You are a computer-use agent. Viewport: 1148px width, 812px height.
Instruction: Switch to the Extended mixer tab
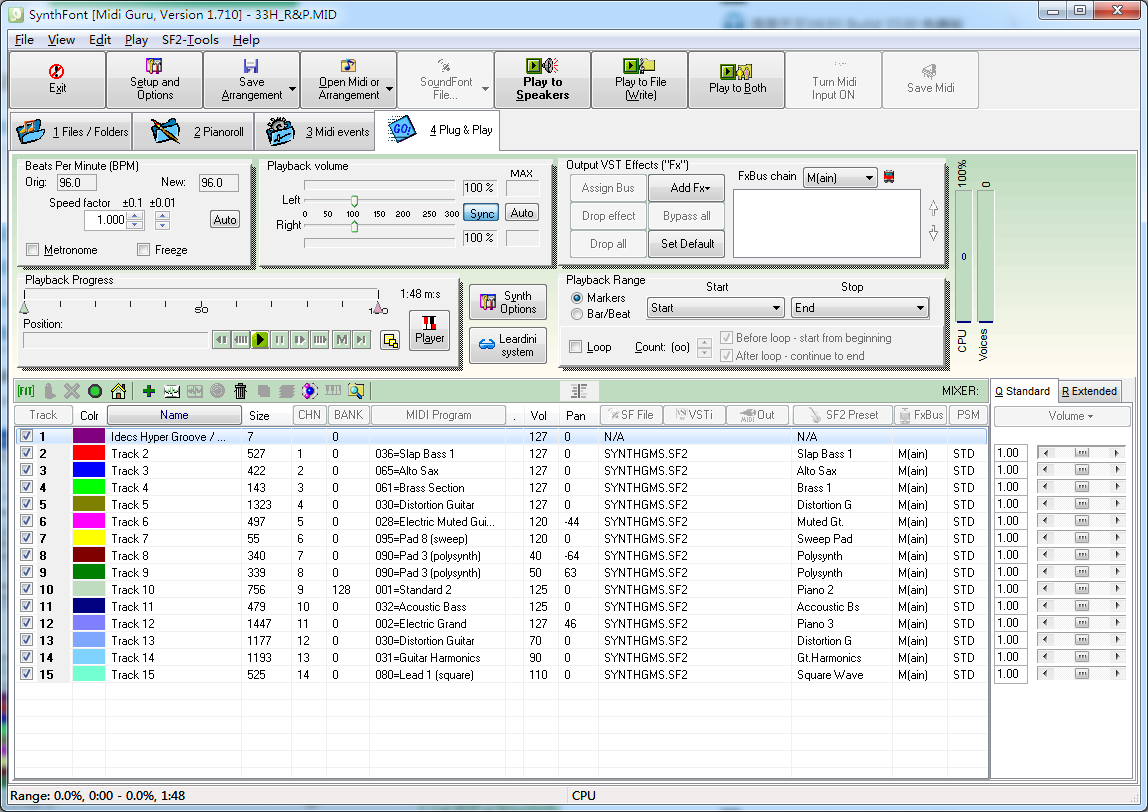pos(1089,391)
